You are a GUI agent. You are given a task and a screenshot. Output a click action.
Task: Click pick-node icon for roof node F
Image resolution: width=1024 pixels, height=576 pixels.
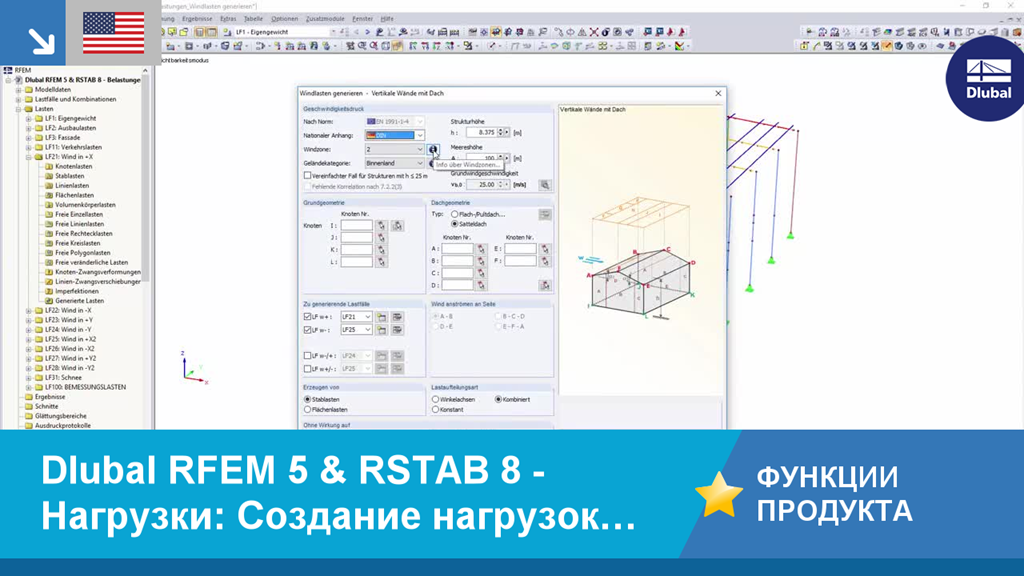[x=545, y=261]
